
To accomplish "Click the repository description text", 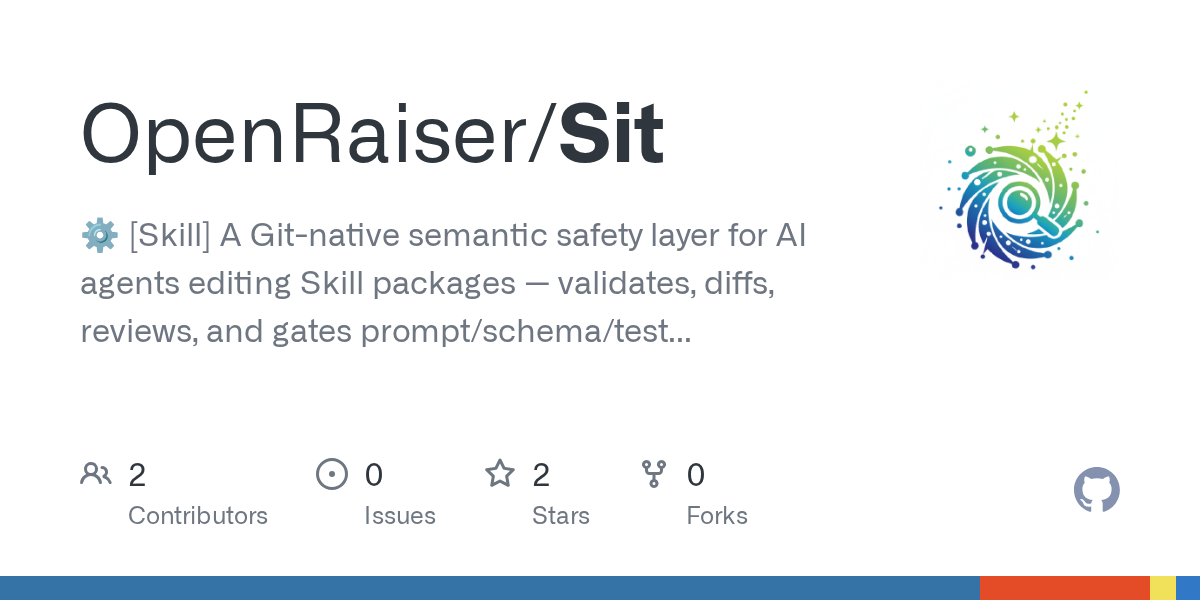I will pyautogui.click(x=444, y=285).
